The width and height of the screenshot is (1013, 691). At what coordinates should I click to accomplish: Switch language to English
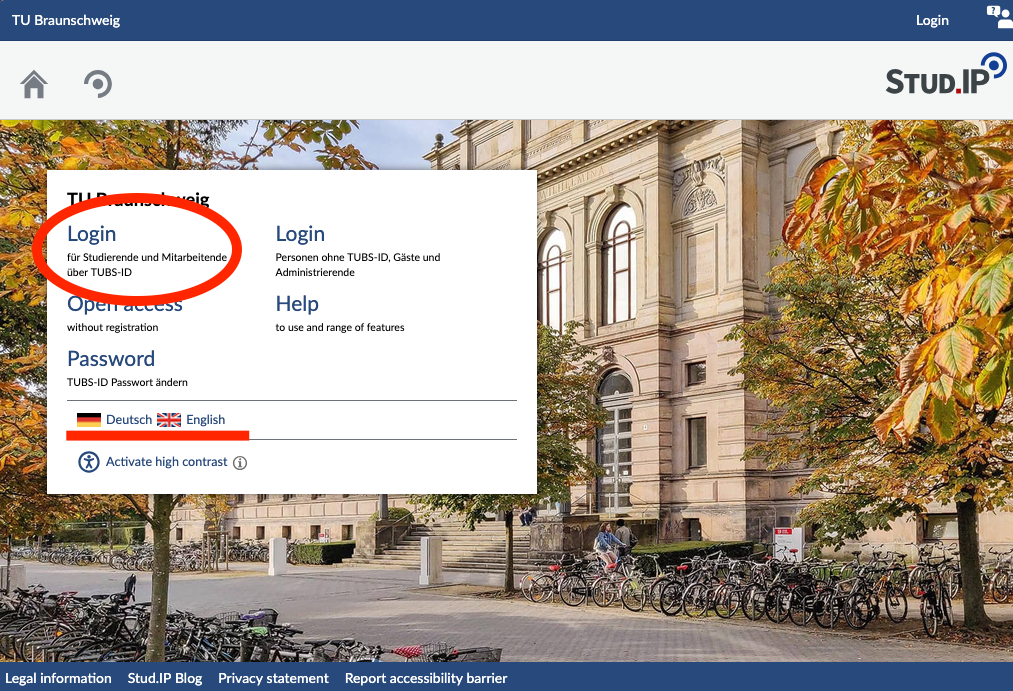click(205, 420)
